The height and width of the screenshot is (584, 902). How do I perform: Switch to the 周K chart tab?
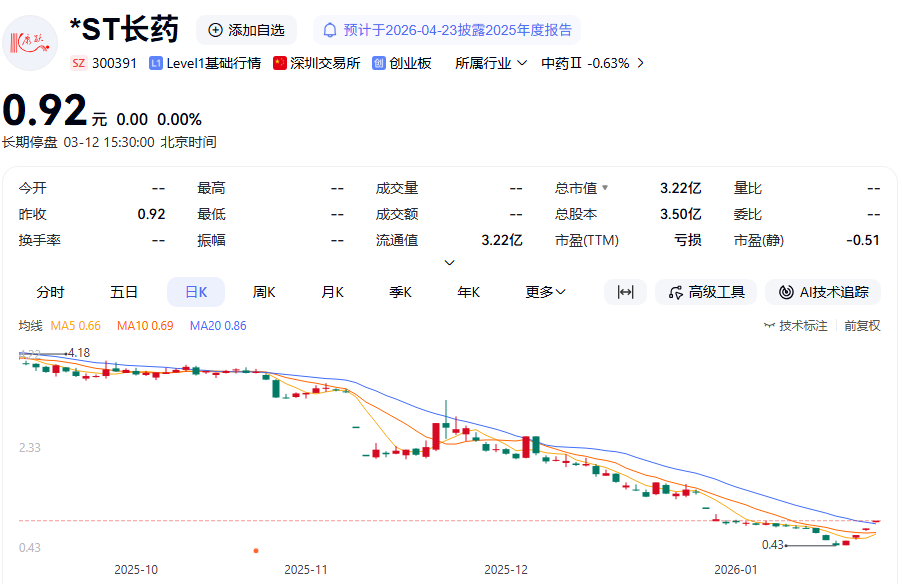tap(264, 292)
